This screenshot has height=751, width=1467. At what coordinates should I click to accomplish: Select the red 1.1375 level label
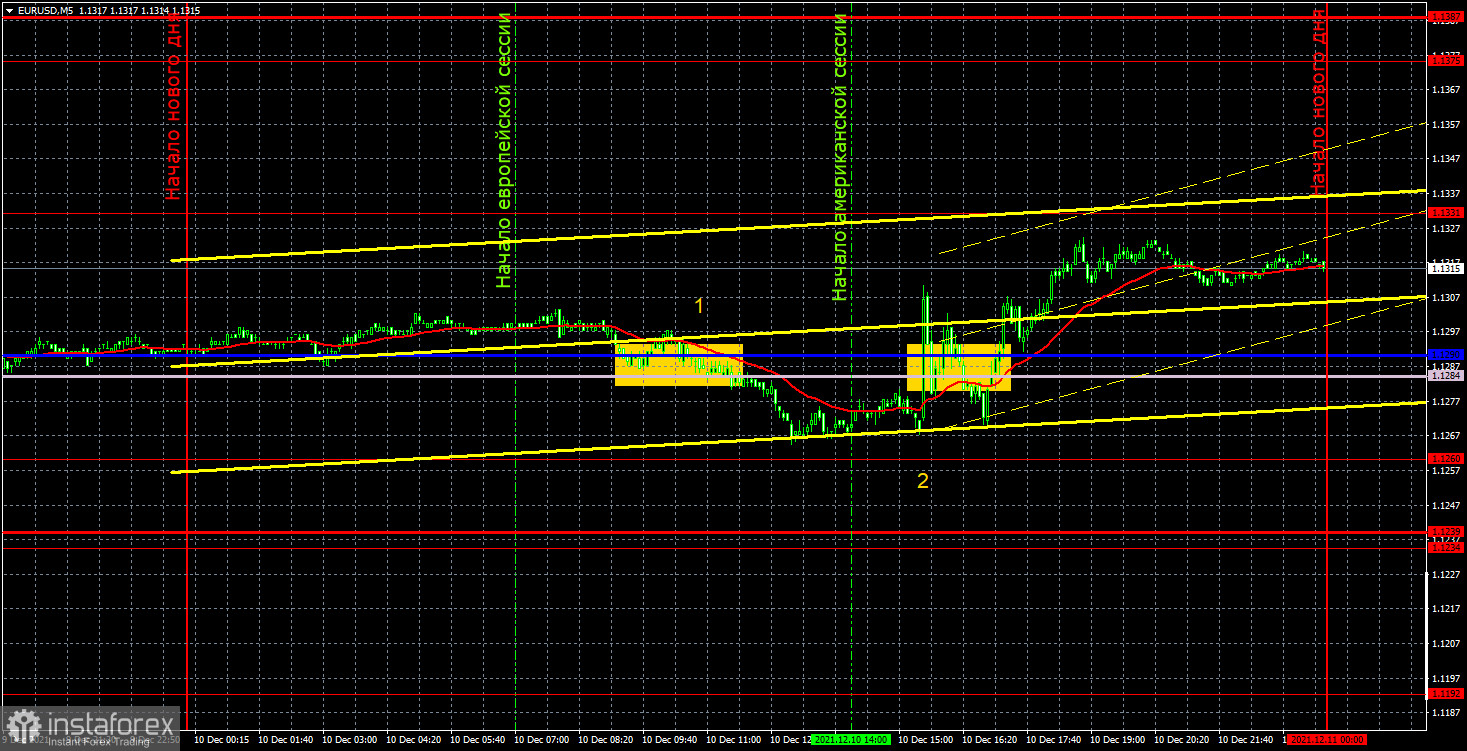pos(1447,61)
